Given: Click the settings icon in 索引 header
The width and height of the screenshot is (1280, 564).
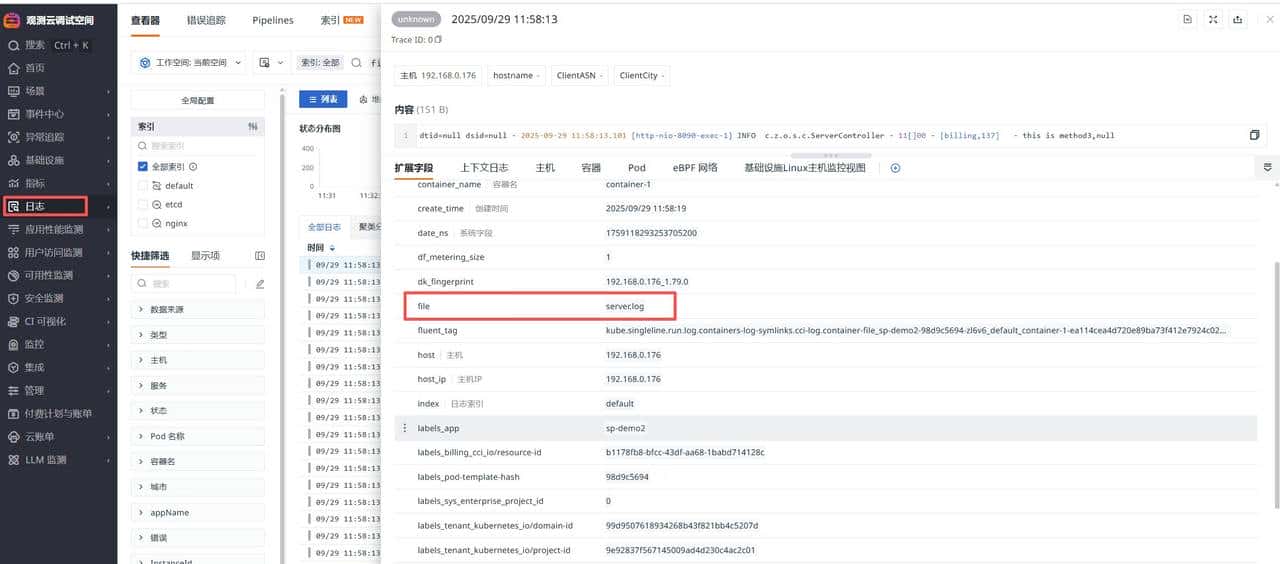Looking at the screenshot, I should pyautogui.click(x=252, y=127).
